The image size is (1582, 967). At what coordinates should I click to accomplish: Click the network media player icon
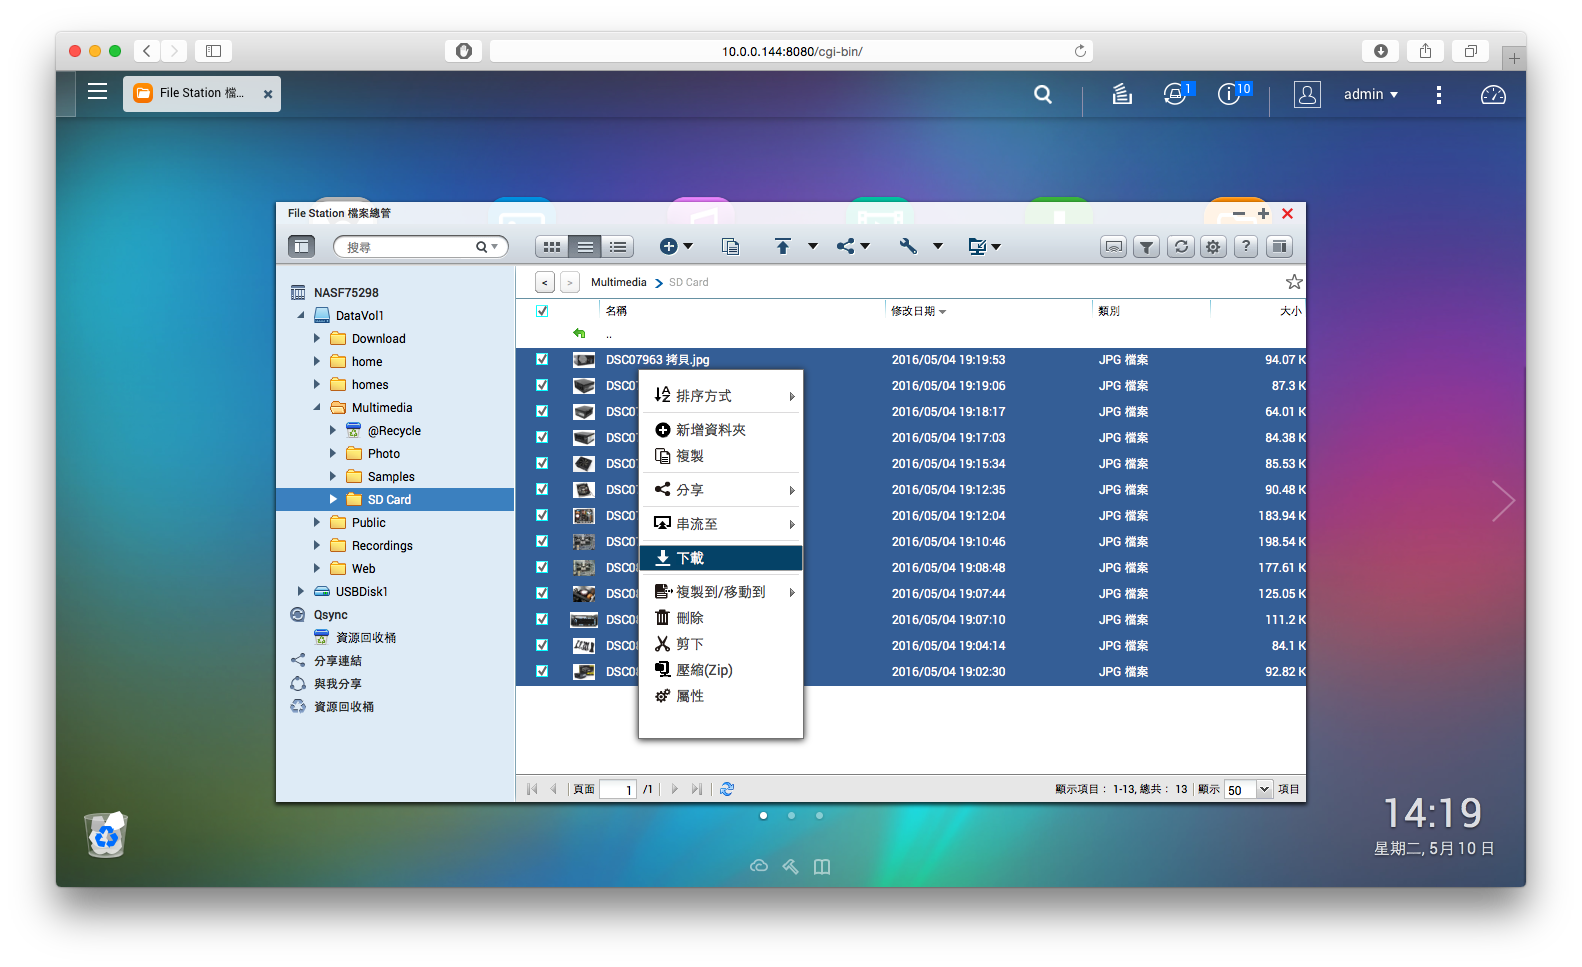[x=1113, y=247]
